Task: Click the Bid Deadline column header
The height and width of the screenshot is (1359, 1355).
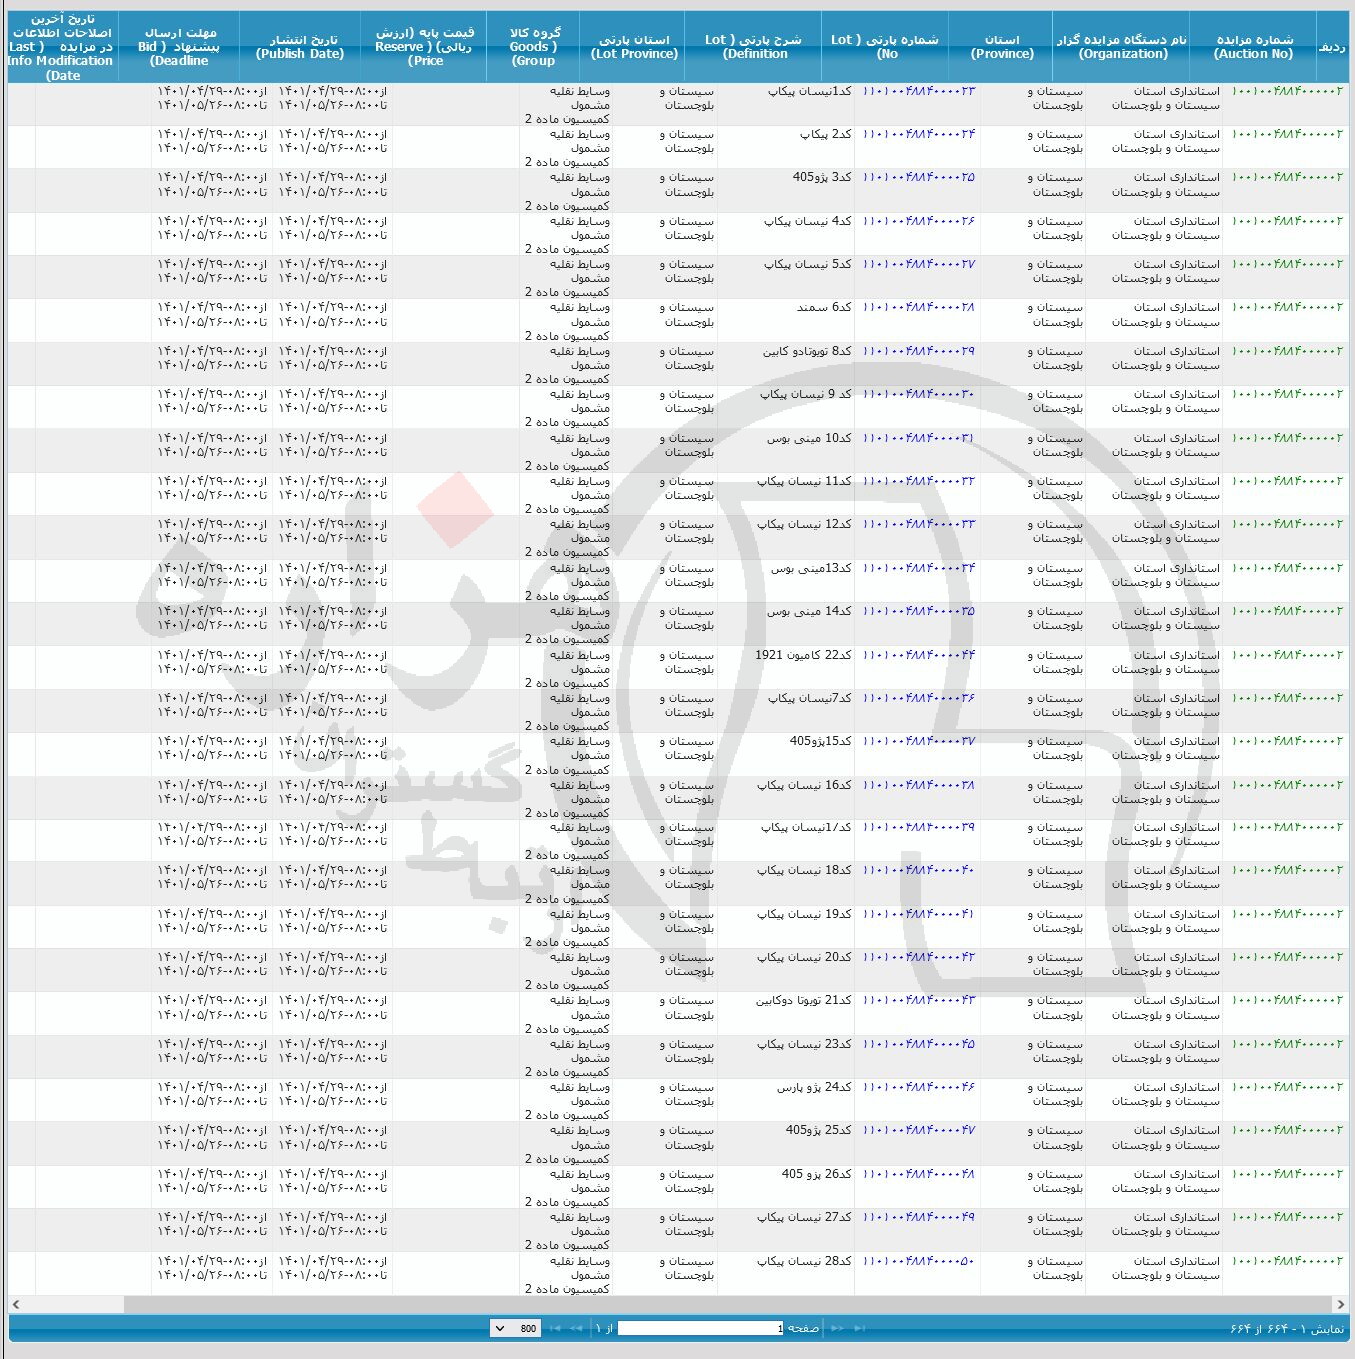Action: coord(179,47)
